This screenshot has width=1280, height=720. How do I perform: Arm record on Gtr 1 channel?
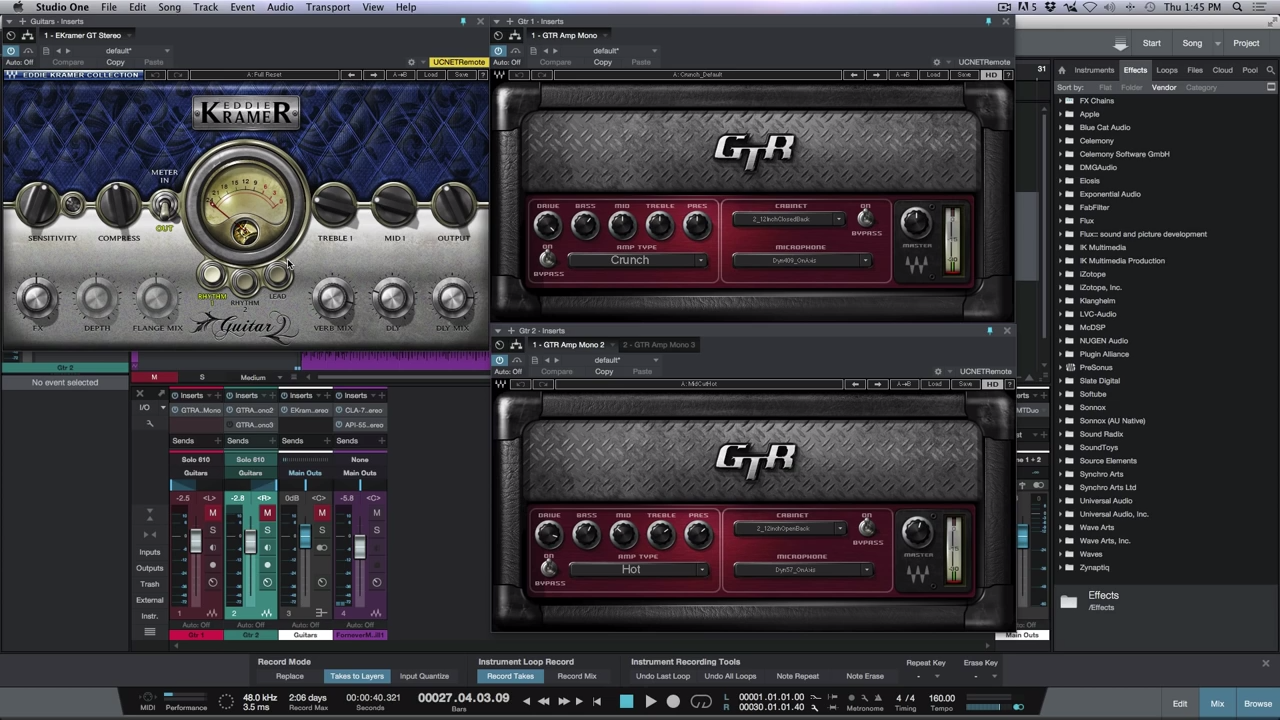pos(212,565)
